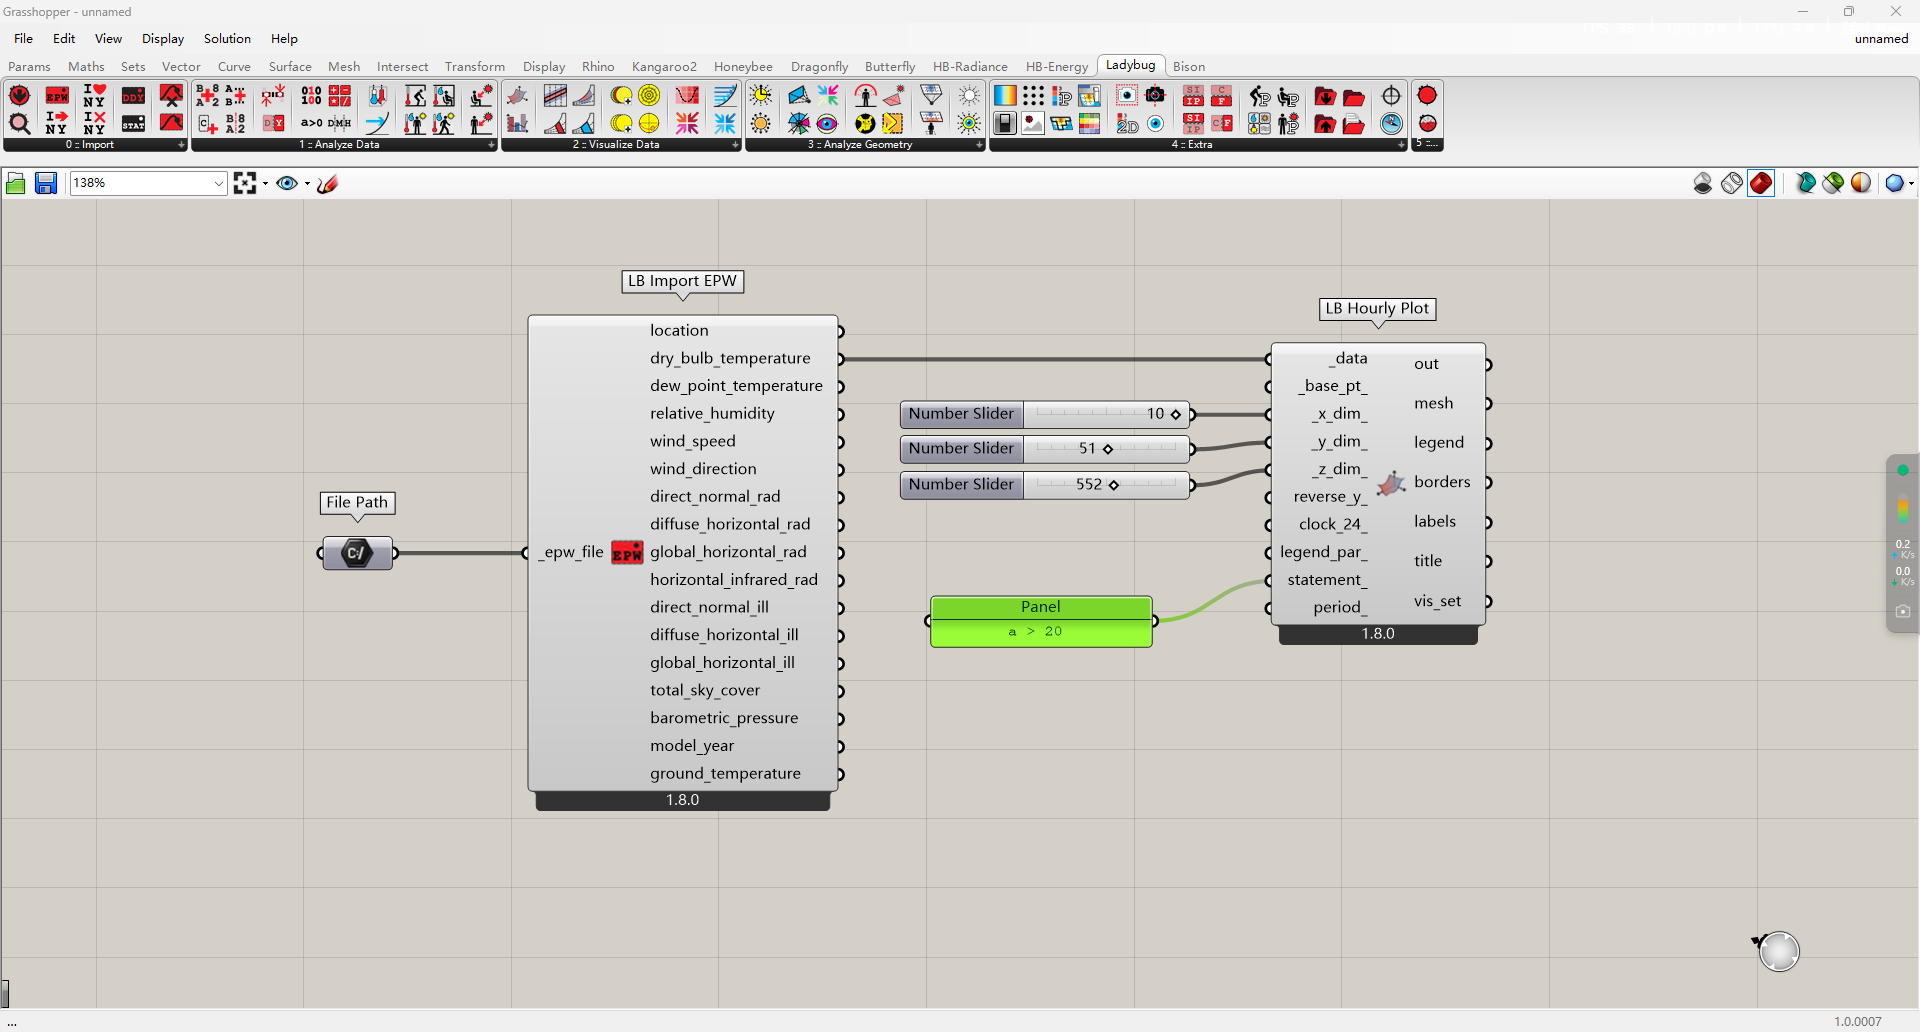
Task: Toggle green status dot on side widget
Action: pos(1903,470)
